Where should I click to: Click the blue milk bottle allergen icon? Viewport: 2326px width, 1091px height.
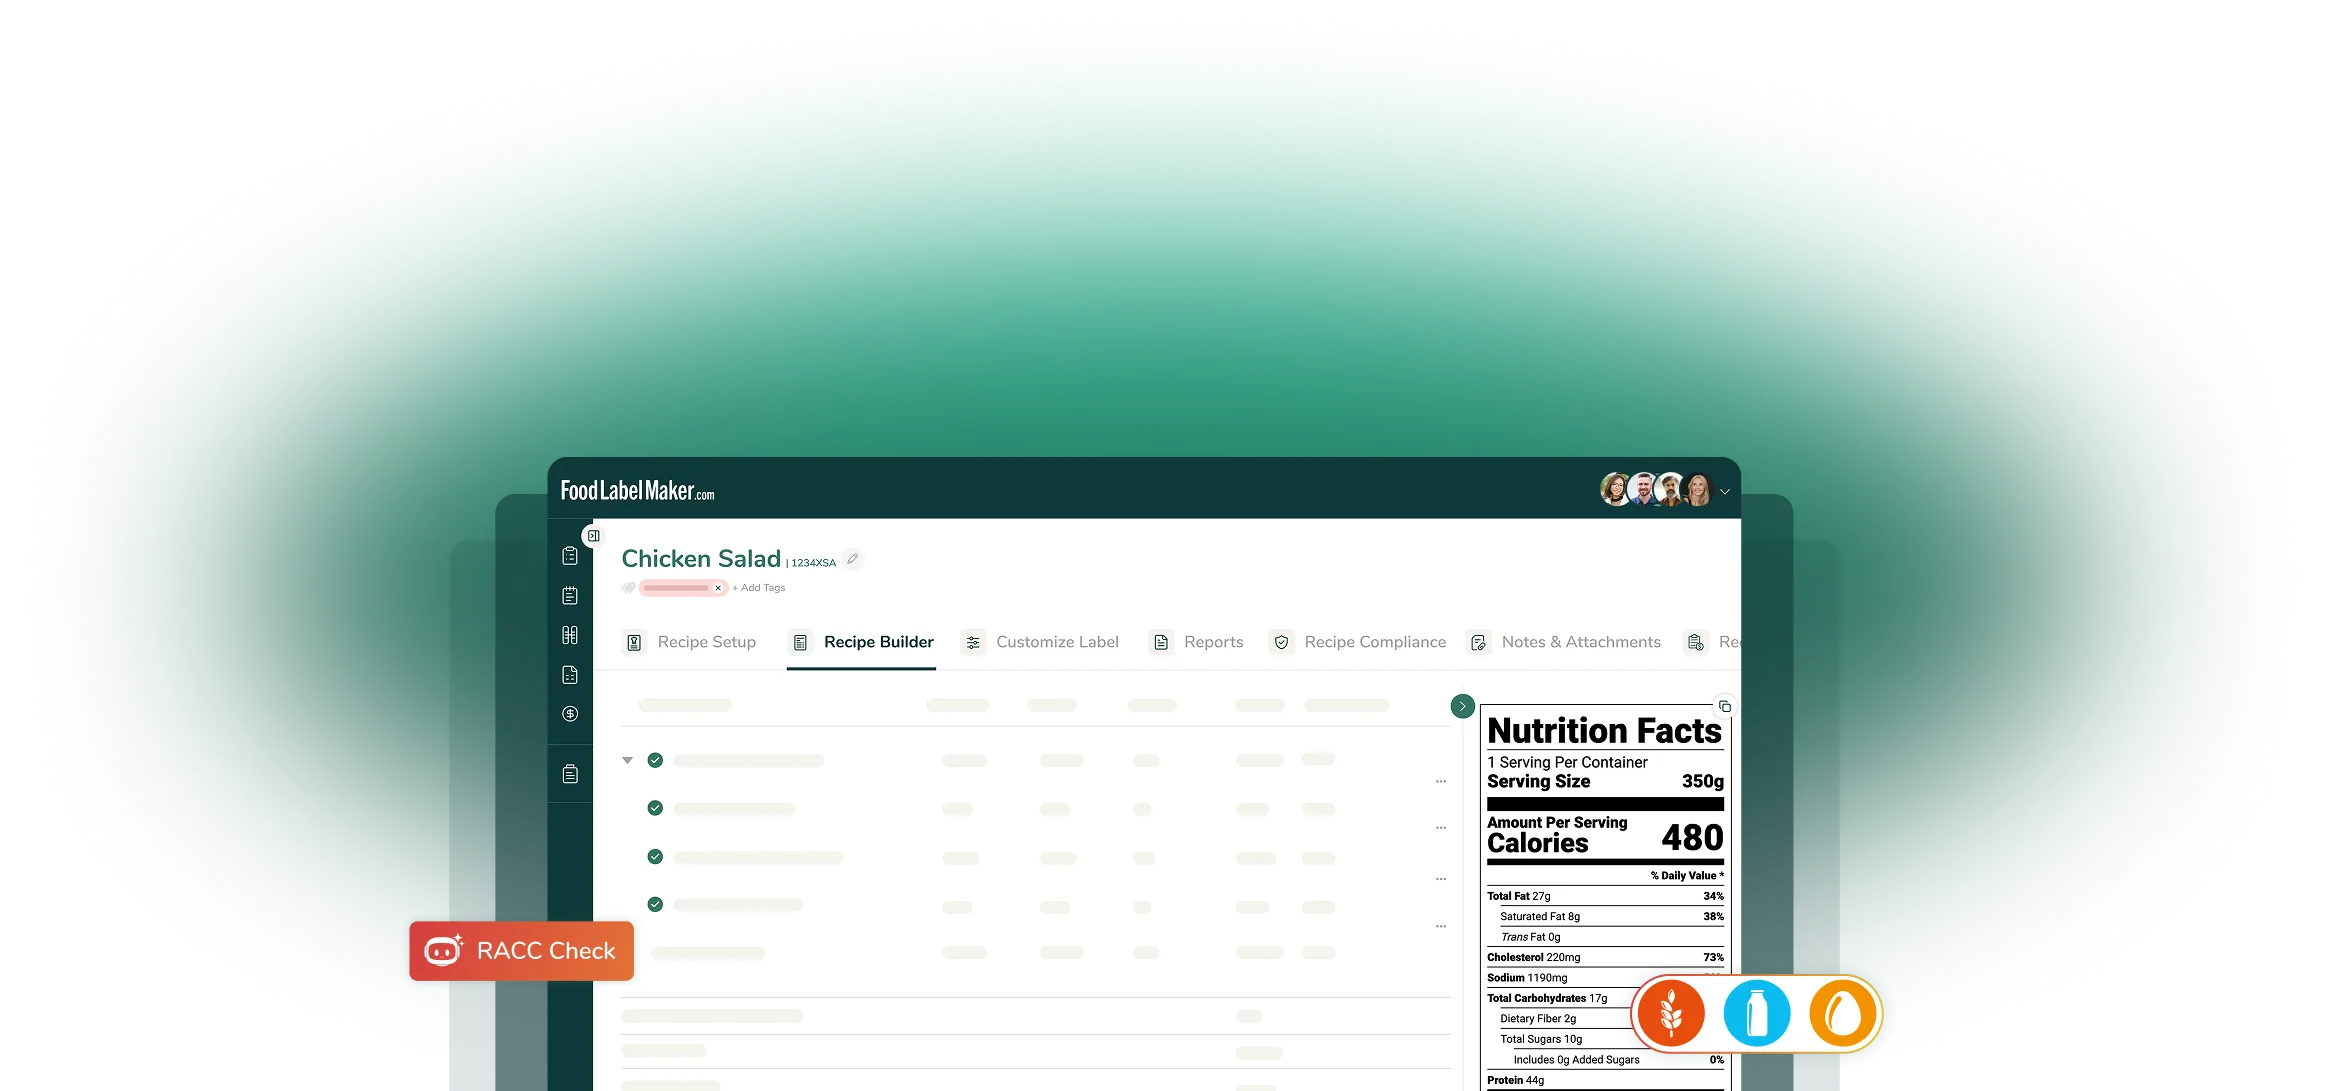[x=1756, y=1014]
